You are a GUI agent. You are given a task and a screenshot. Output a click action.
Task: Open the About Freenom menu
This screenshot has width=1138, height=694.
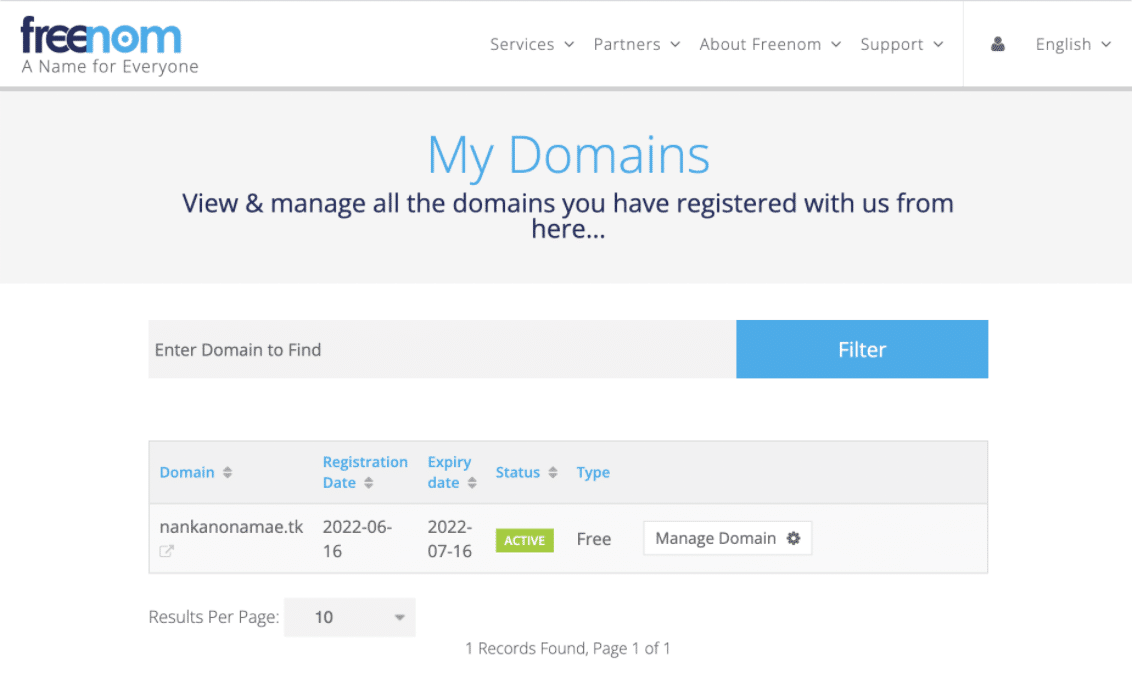click(x=770, y=44)
